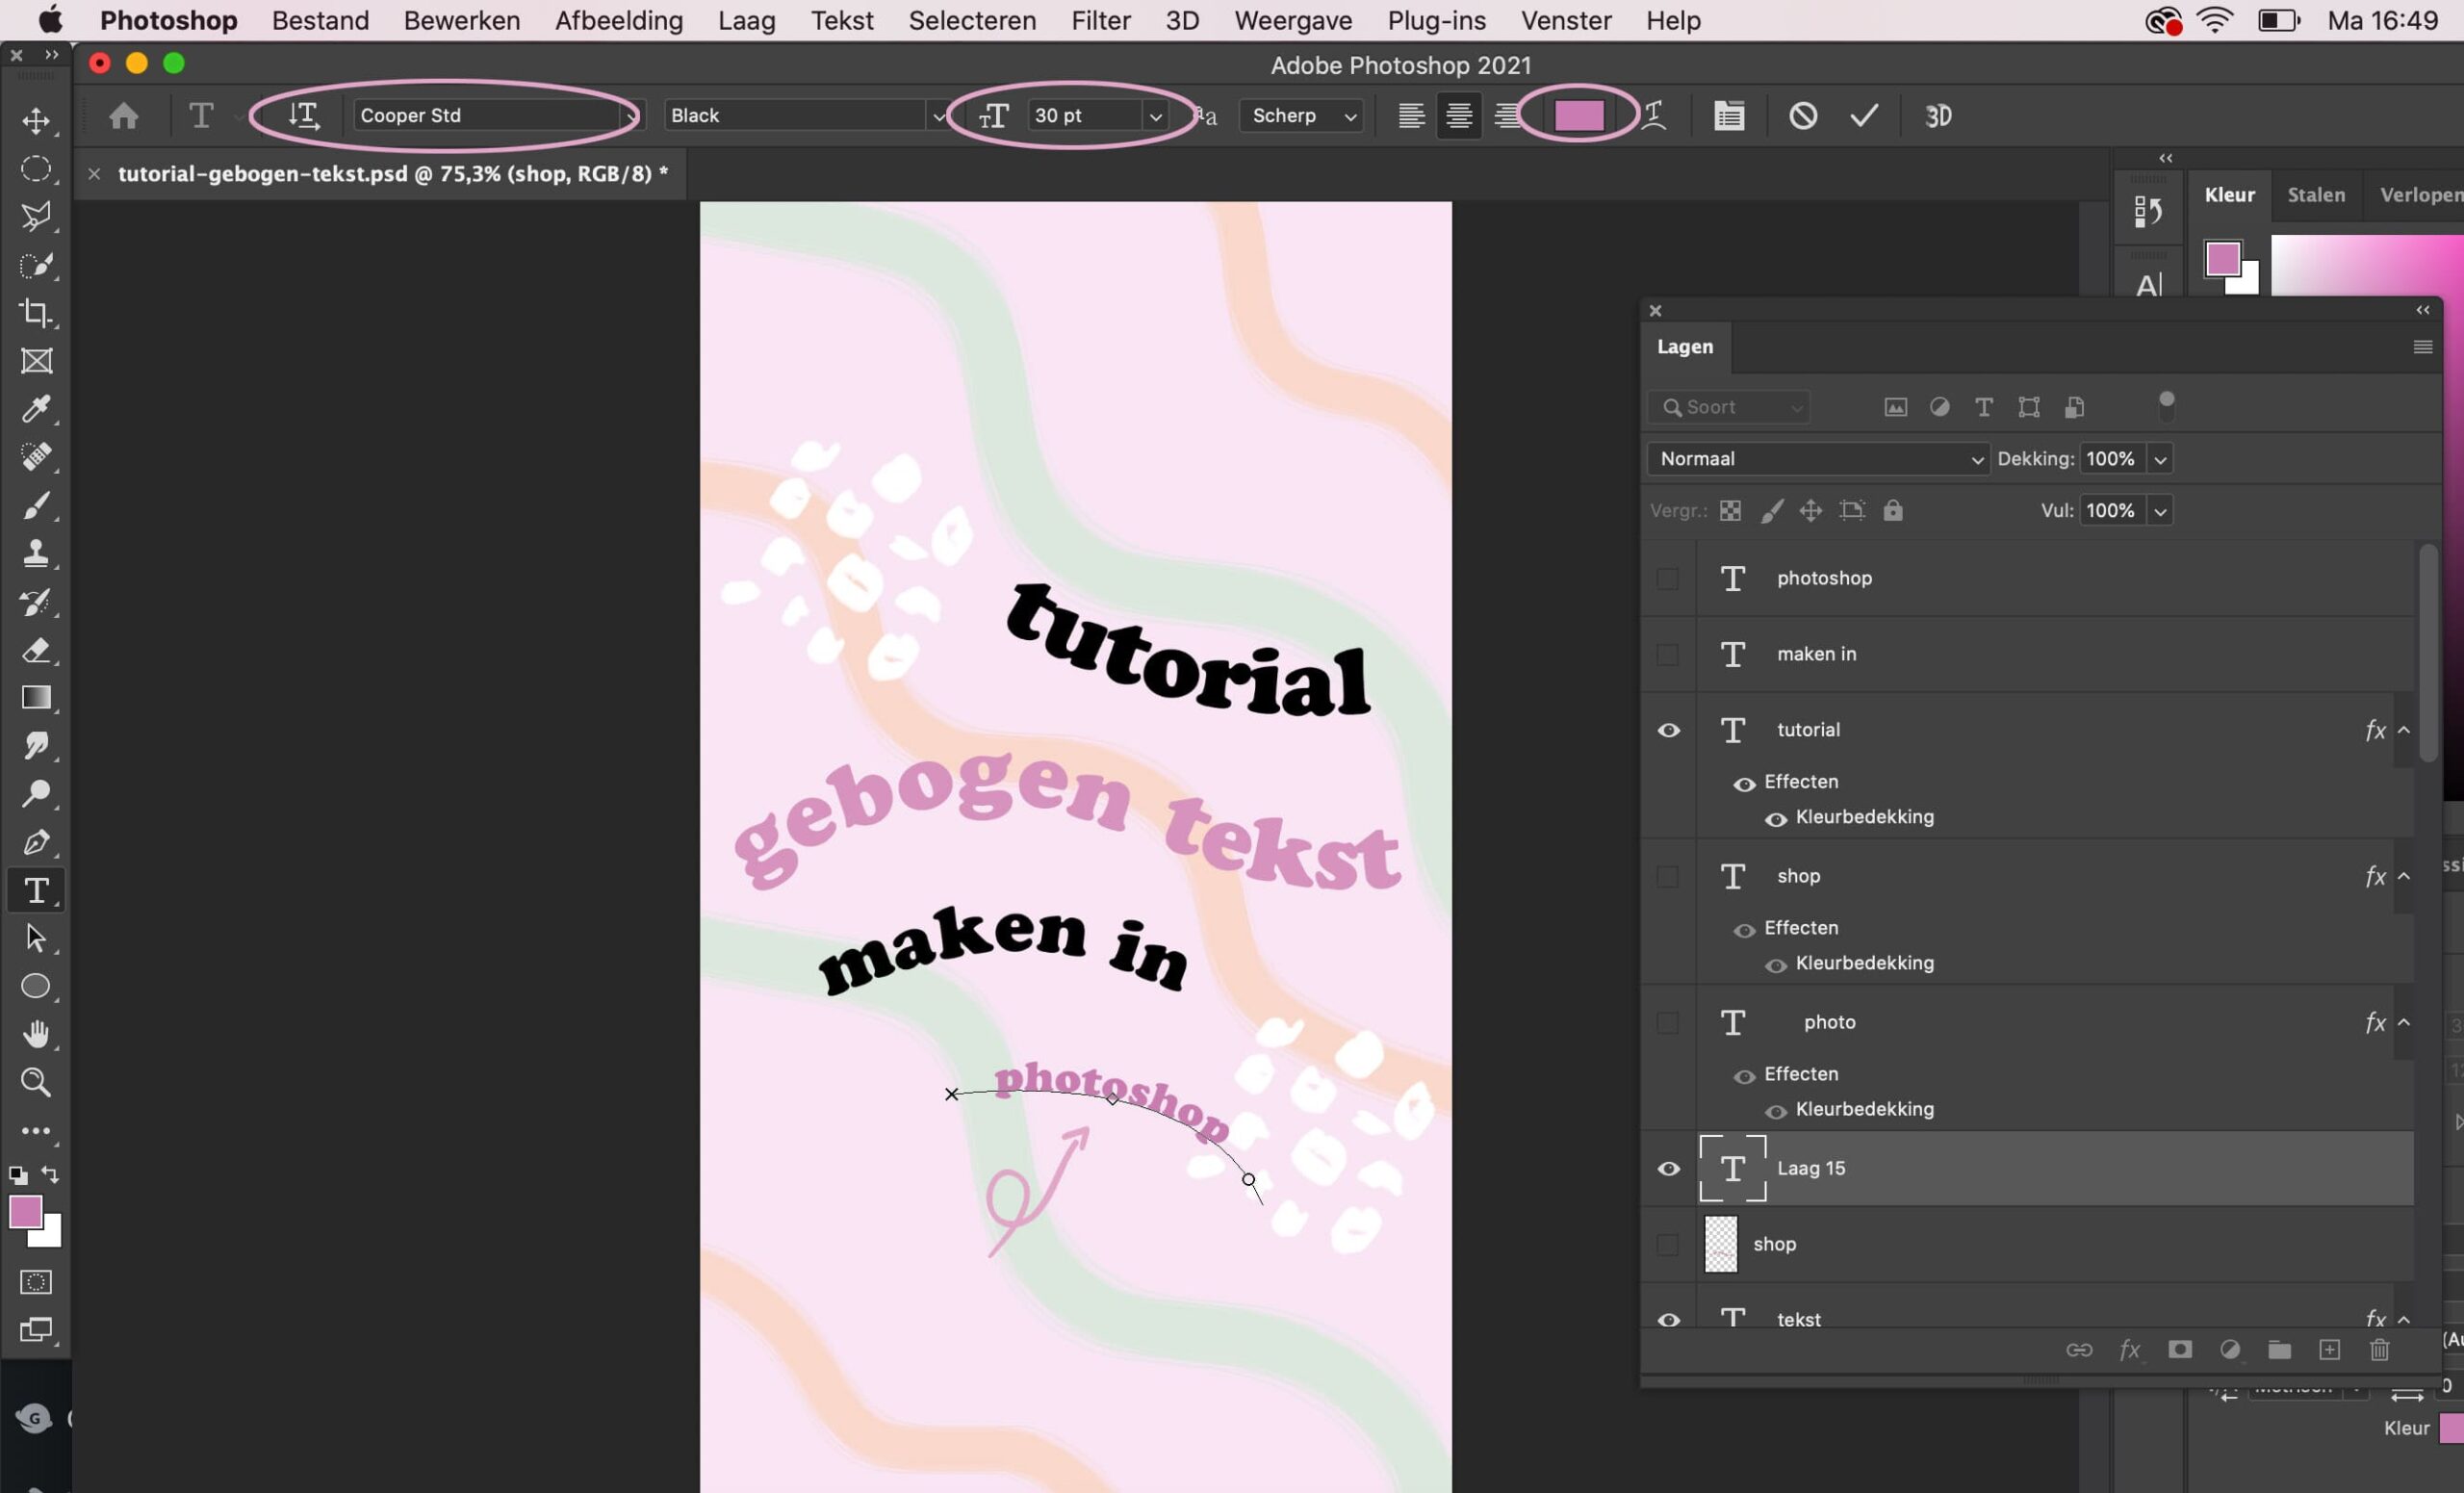Click the text color swatch in options bar
Image resolution: width=2464 pixels, height=1493 pixels.
click(1579, 116)
